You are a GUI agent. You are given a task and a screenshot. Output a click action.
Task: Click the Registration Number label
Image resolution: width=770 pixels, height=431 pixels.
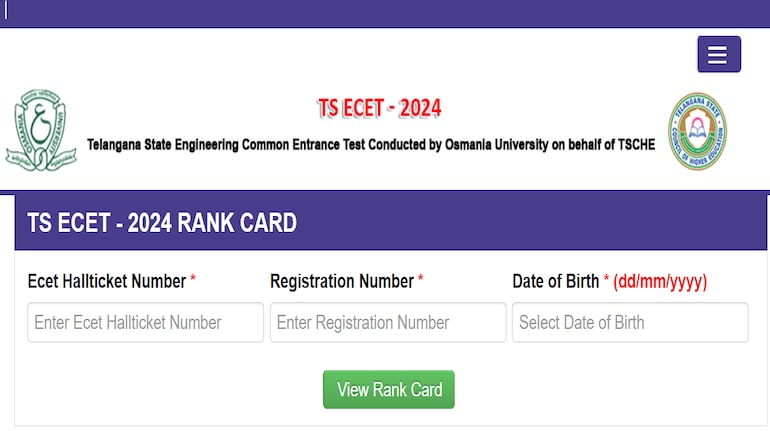[x=342, y=282]
